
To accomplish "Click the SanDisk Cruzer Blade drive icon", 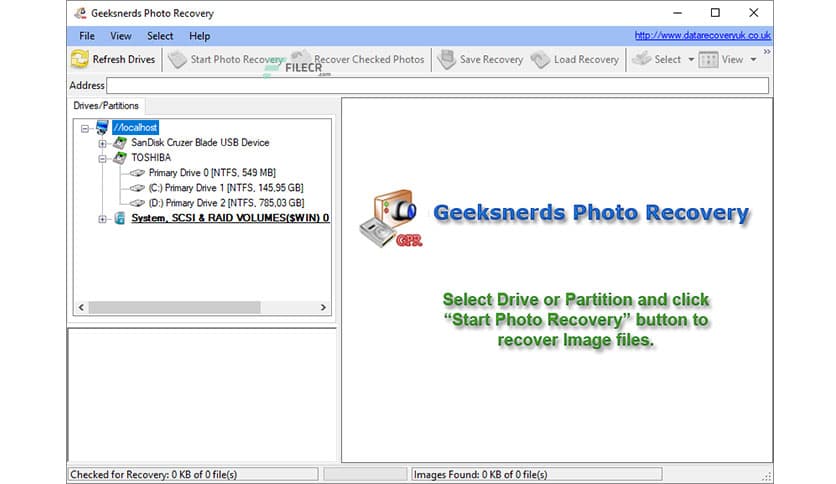I will (120, 142).
